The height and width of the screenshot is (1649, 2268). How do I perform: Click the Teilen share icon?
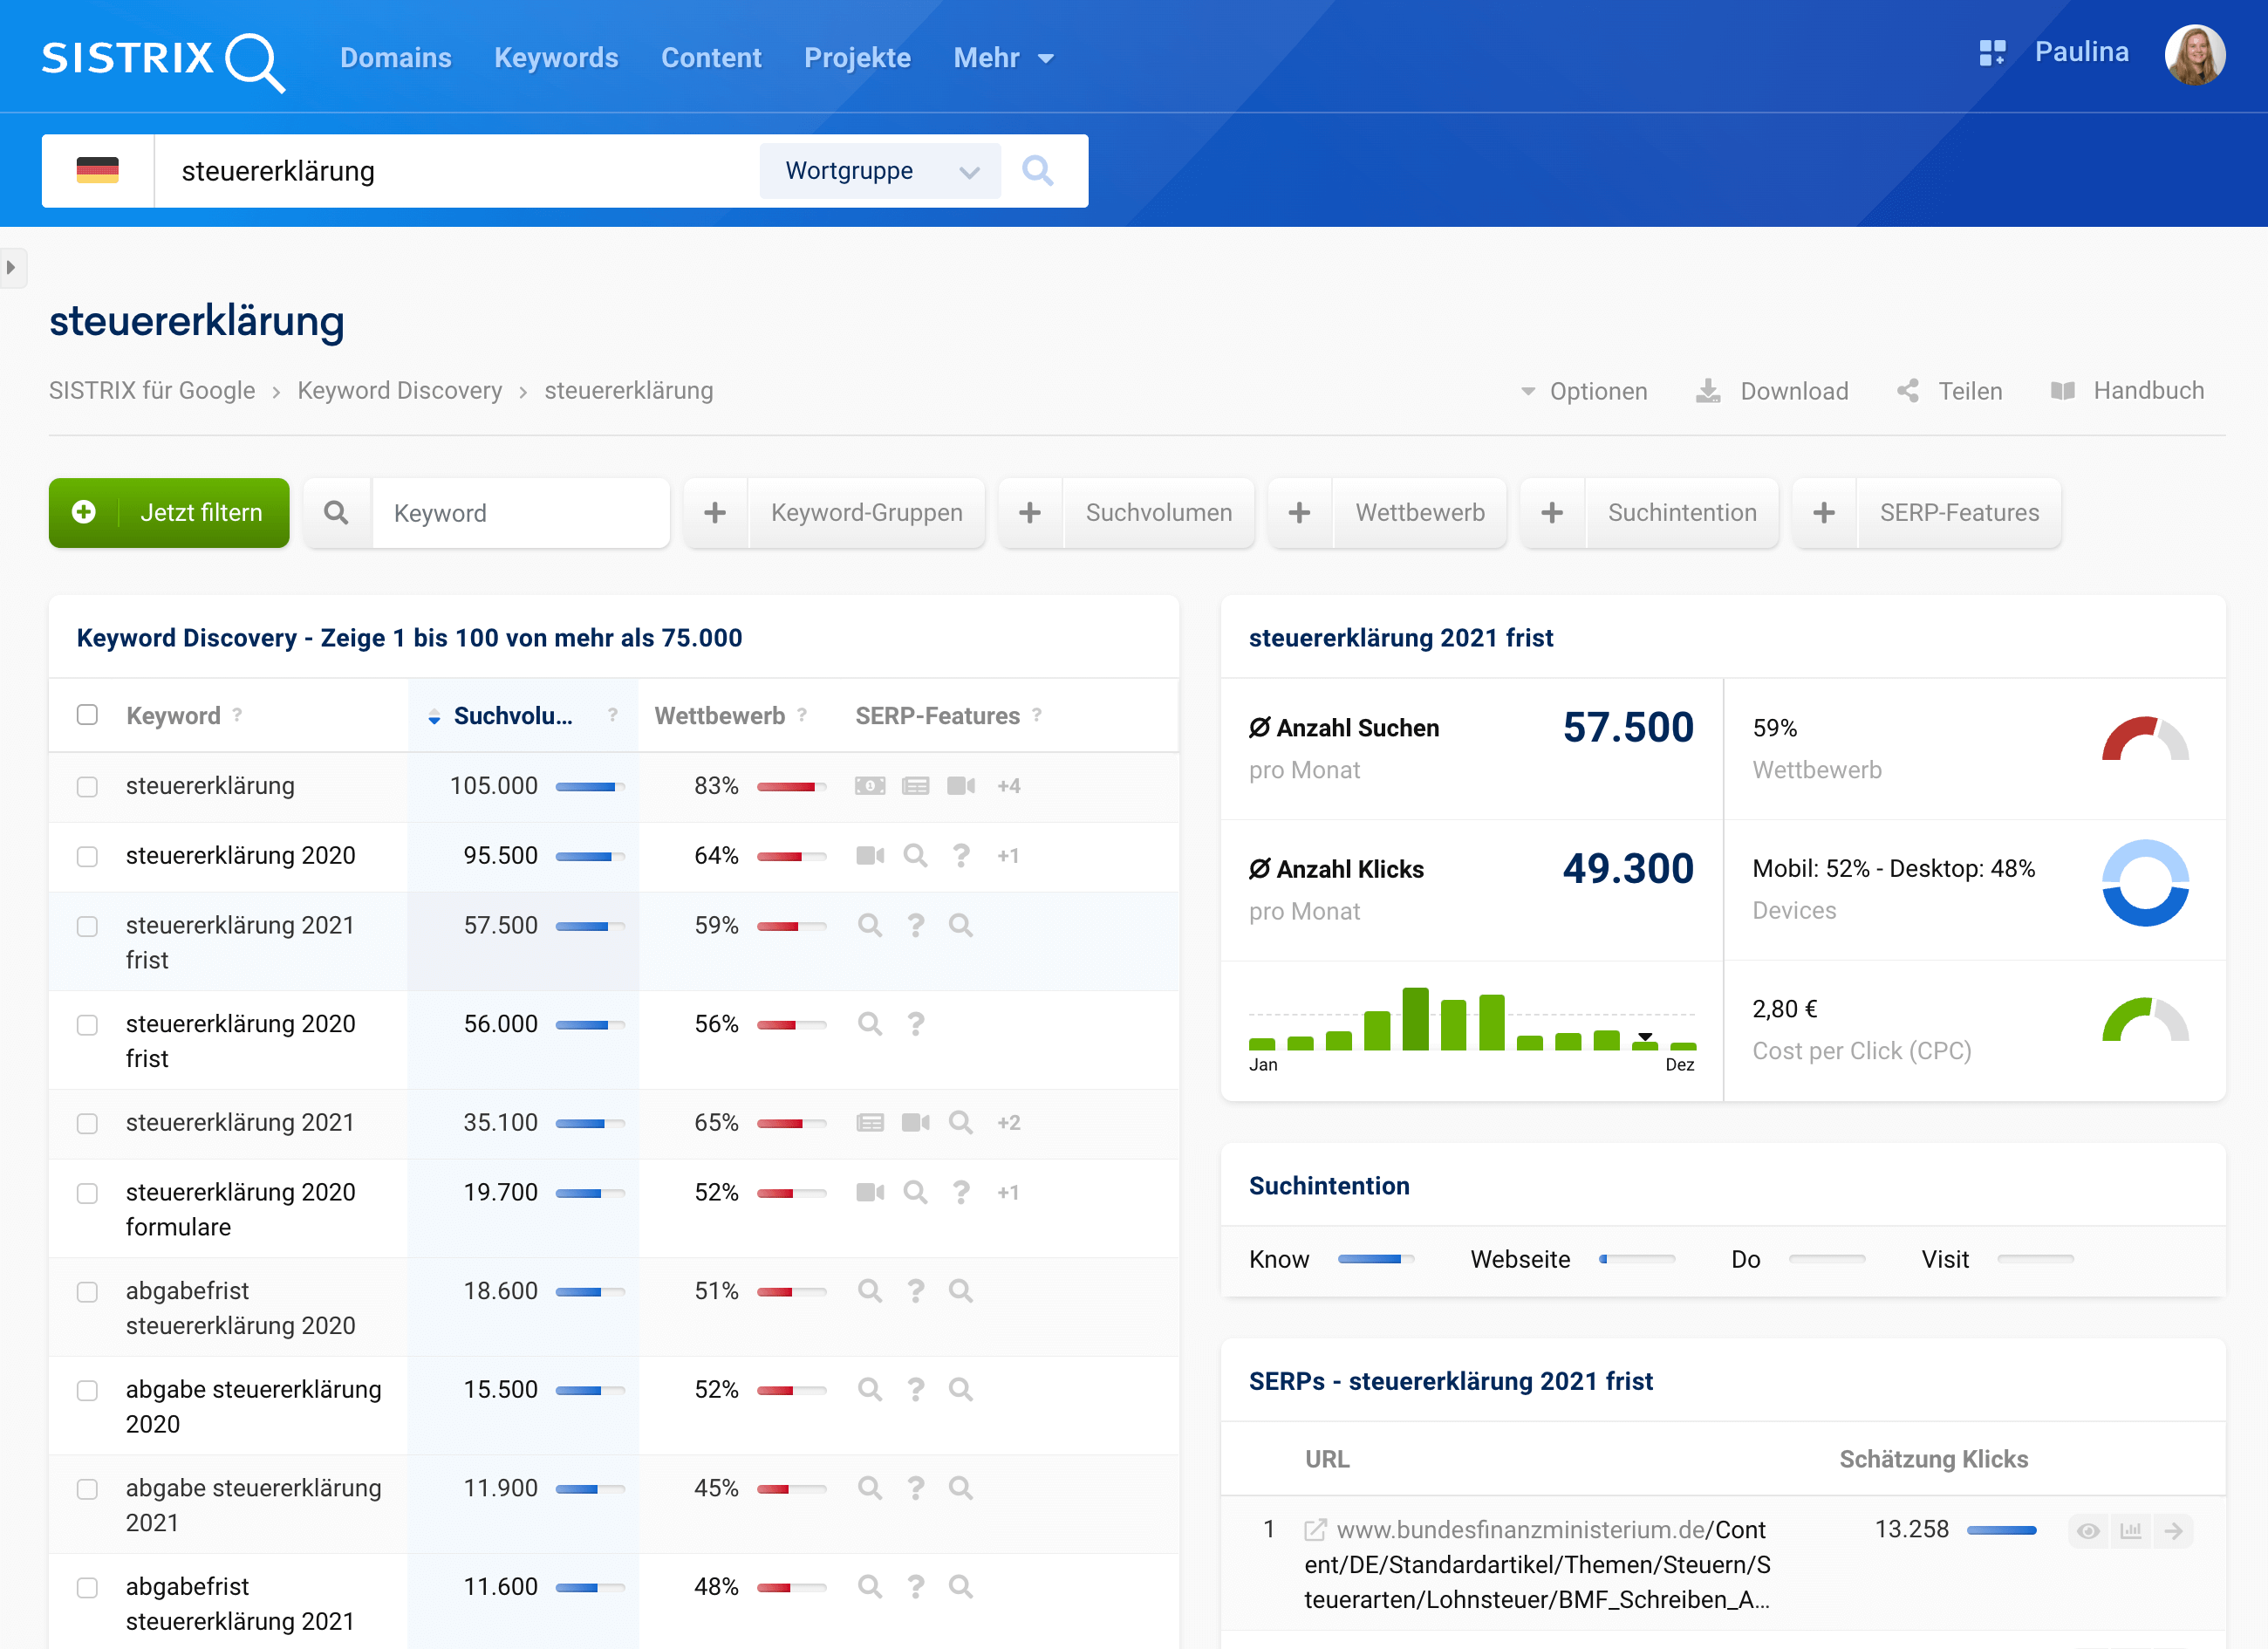[x=1908, y=391]
